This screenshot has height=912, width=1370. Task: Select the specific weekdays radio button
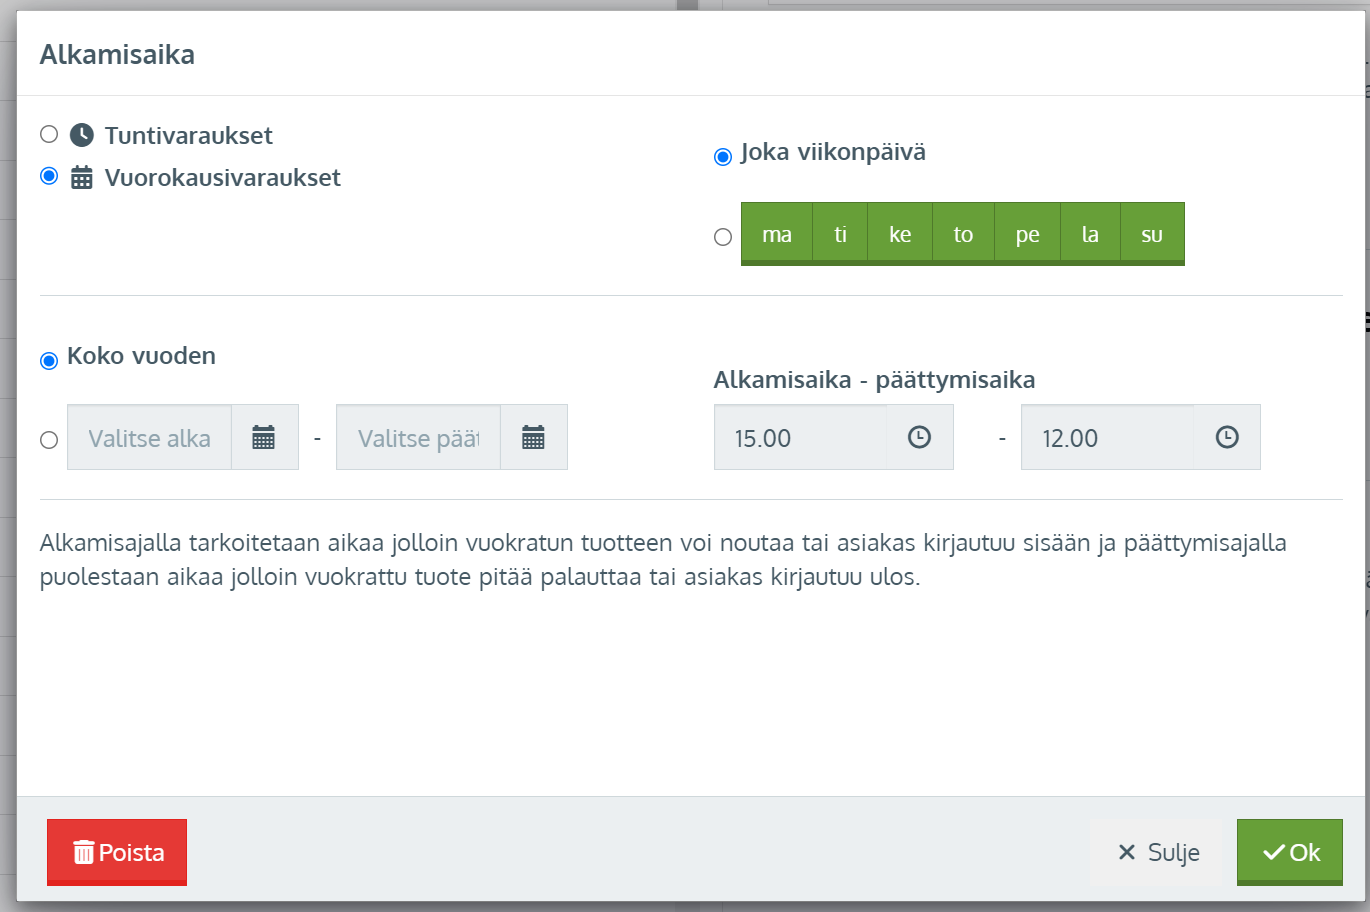(723, 237)
